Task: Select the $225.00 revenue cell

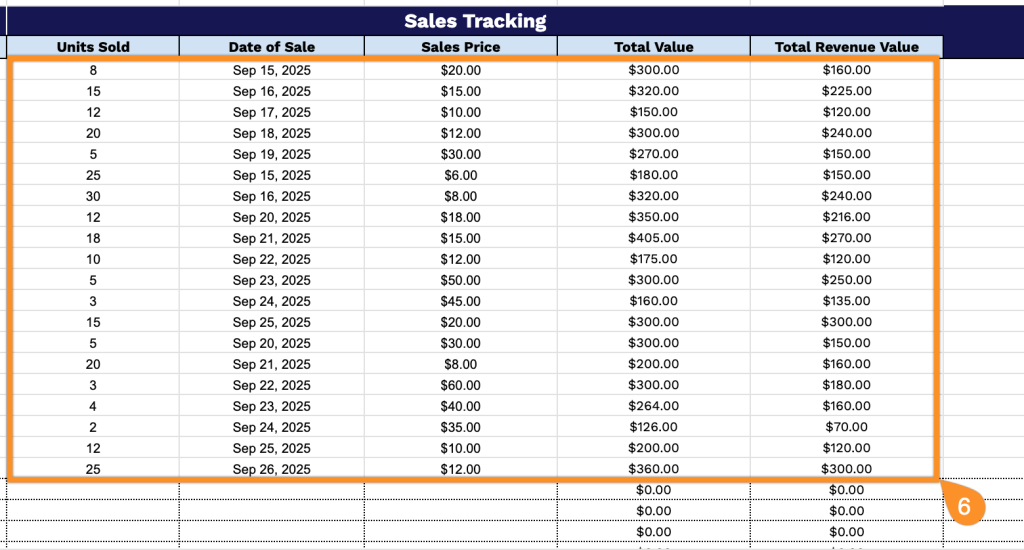Action: click(x=846, y=91)
